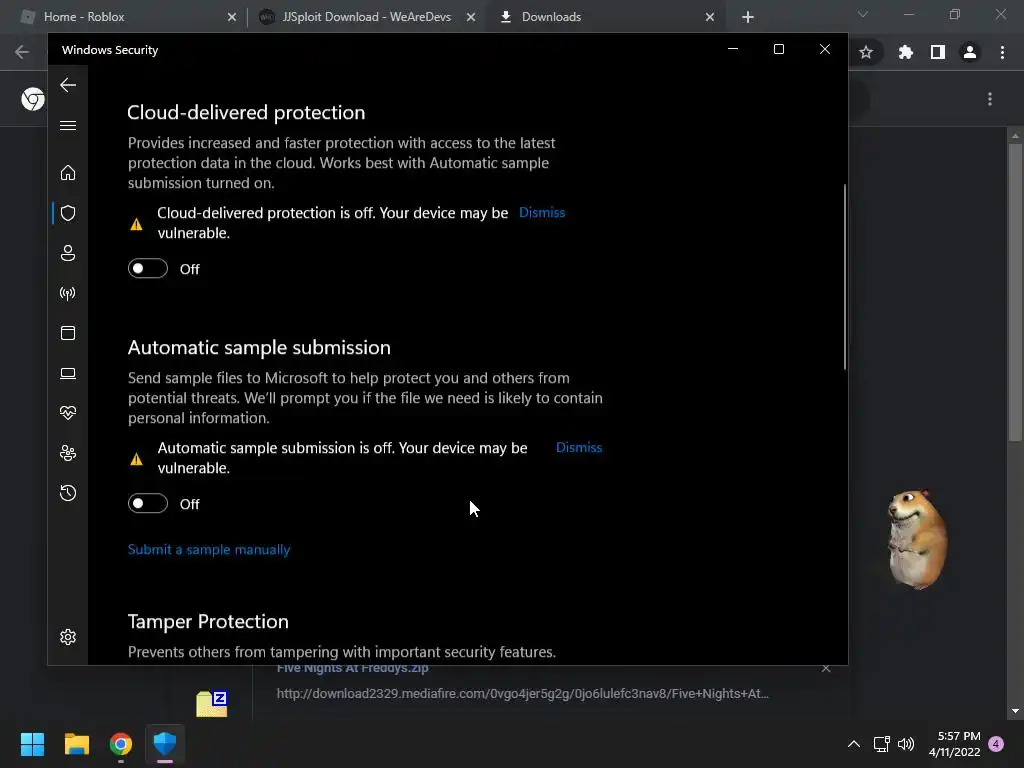Open the notification center badge
Screen dimensions: 1024x768
(996, 744)
